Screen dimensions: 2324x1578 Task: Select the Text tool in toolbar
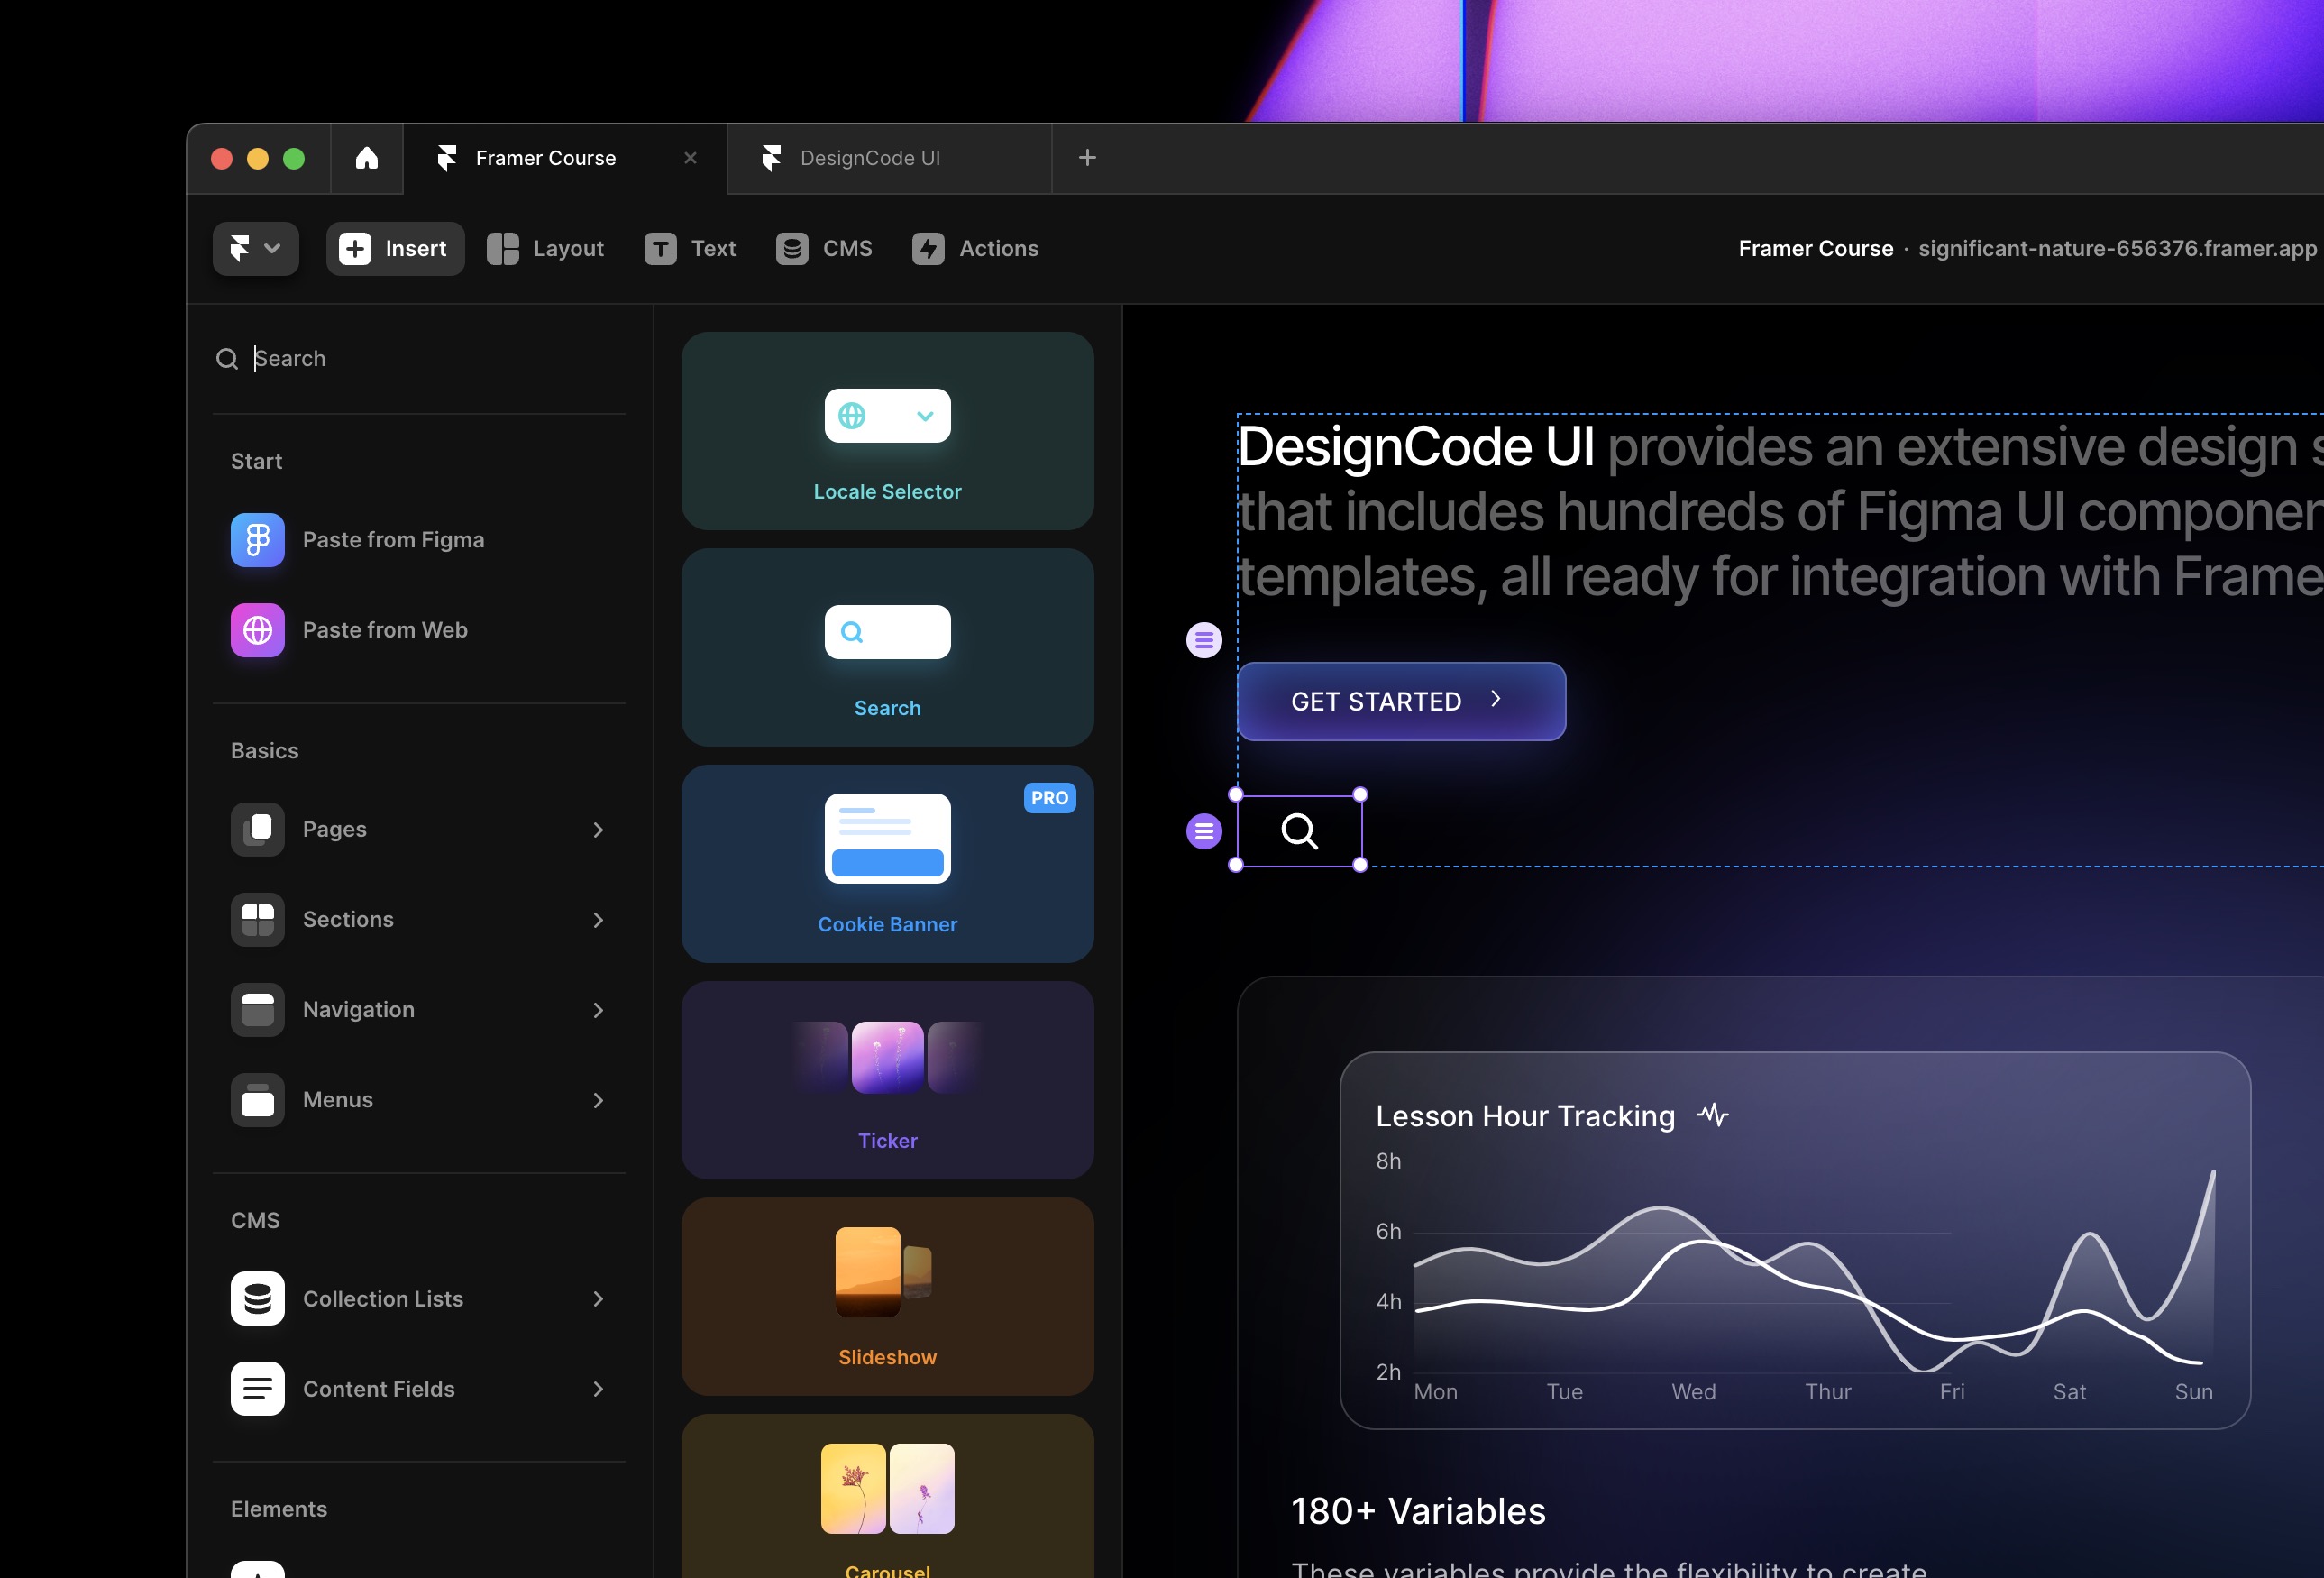coord(691,248)
